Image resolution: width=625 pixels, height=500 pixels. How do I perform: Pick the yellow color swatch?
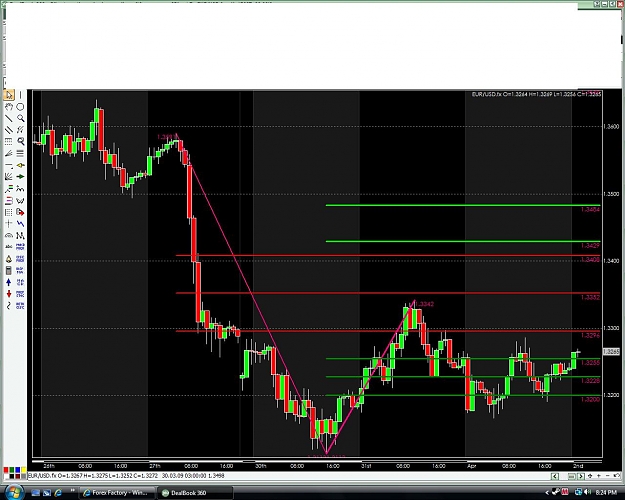(24, 470)
